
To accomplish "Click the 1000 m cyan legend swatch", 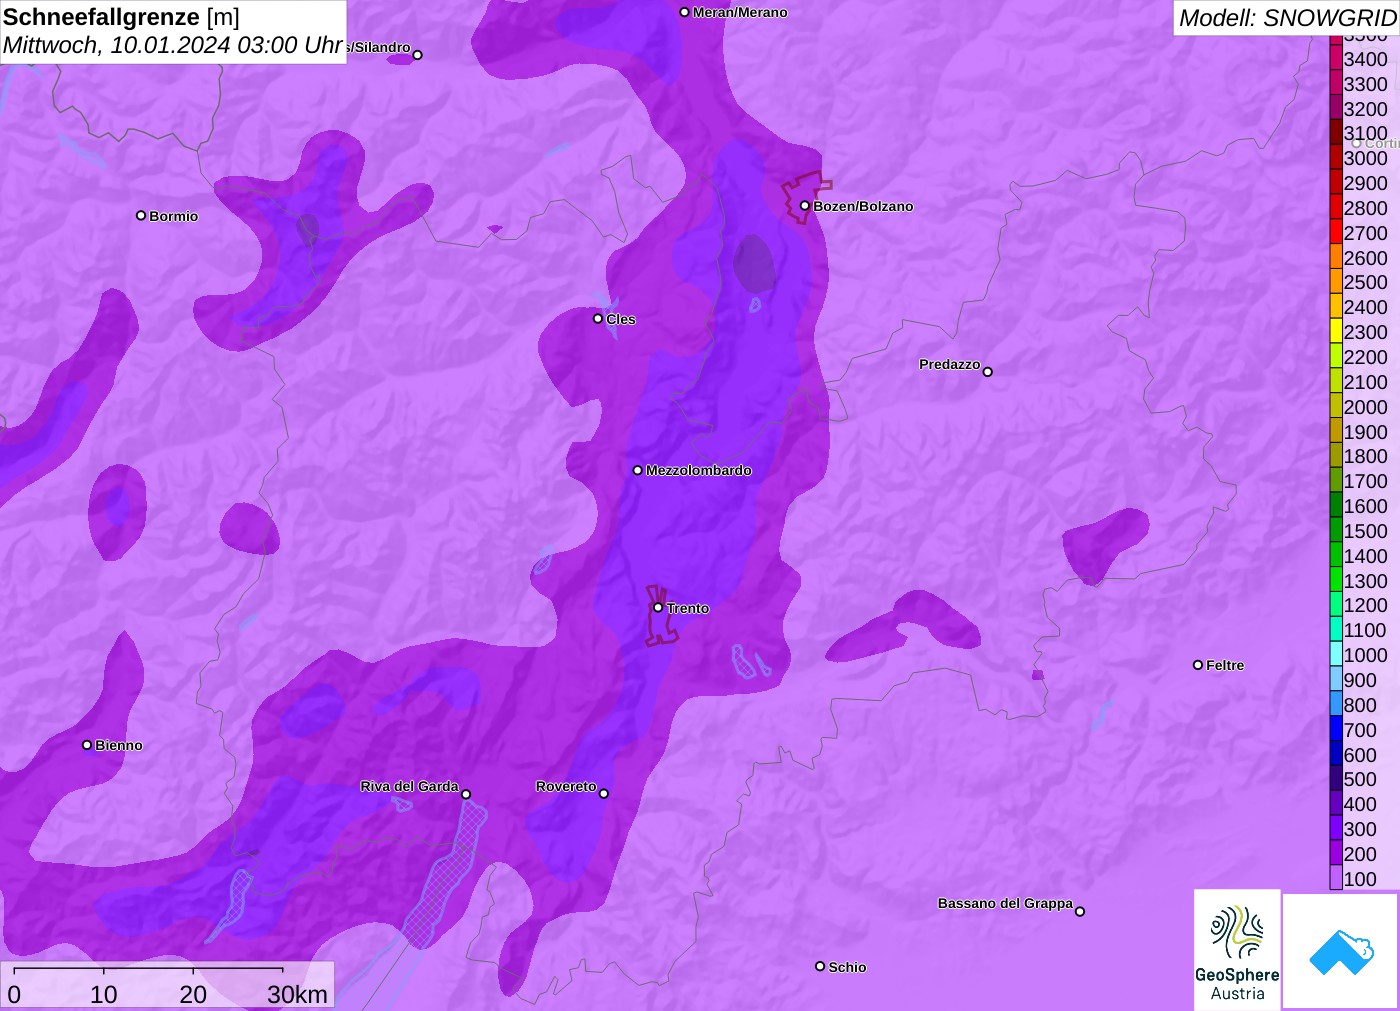I will (x=1335, y=654).
